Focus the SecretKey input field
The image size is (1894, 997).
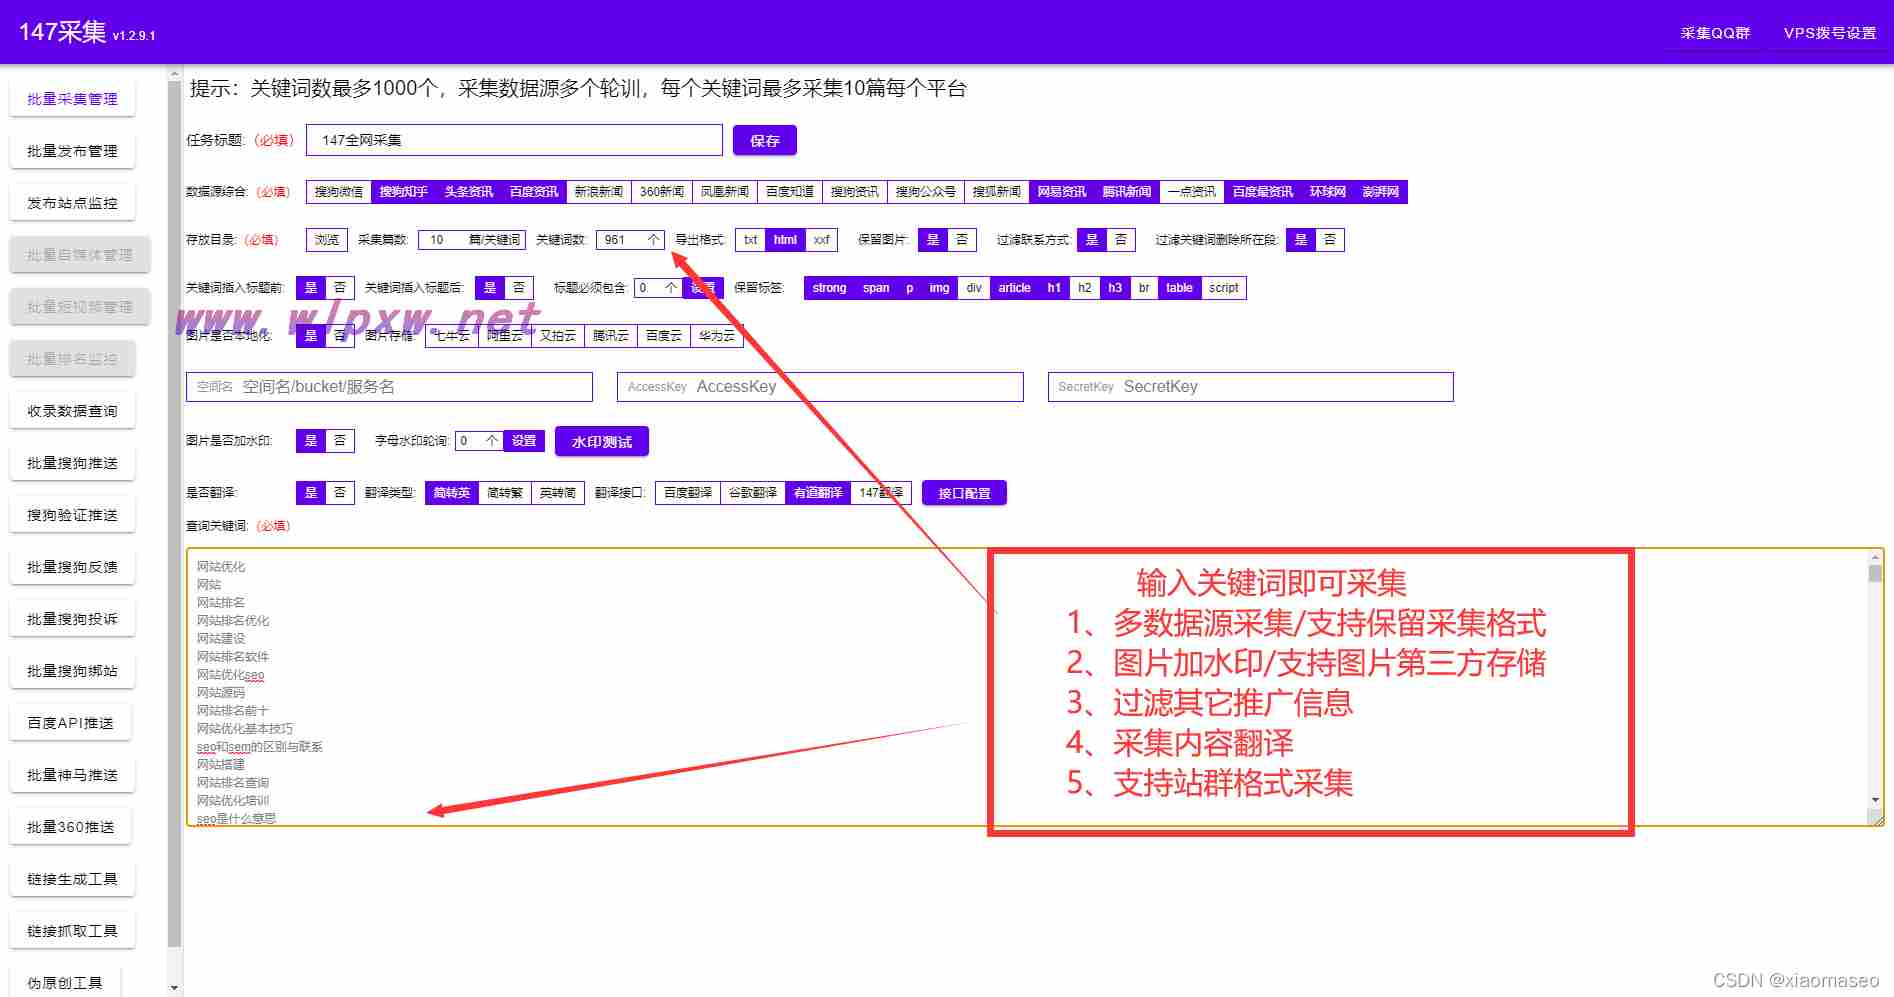click(x=1251, y=387)
